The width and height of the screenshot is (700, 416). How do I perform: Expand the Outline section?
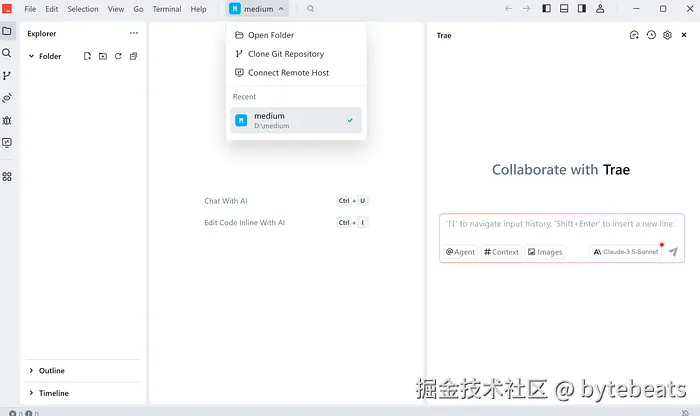pyautogui.click(x=47, y=370)
